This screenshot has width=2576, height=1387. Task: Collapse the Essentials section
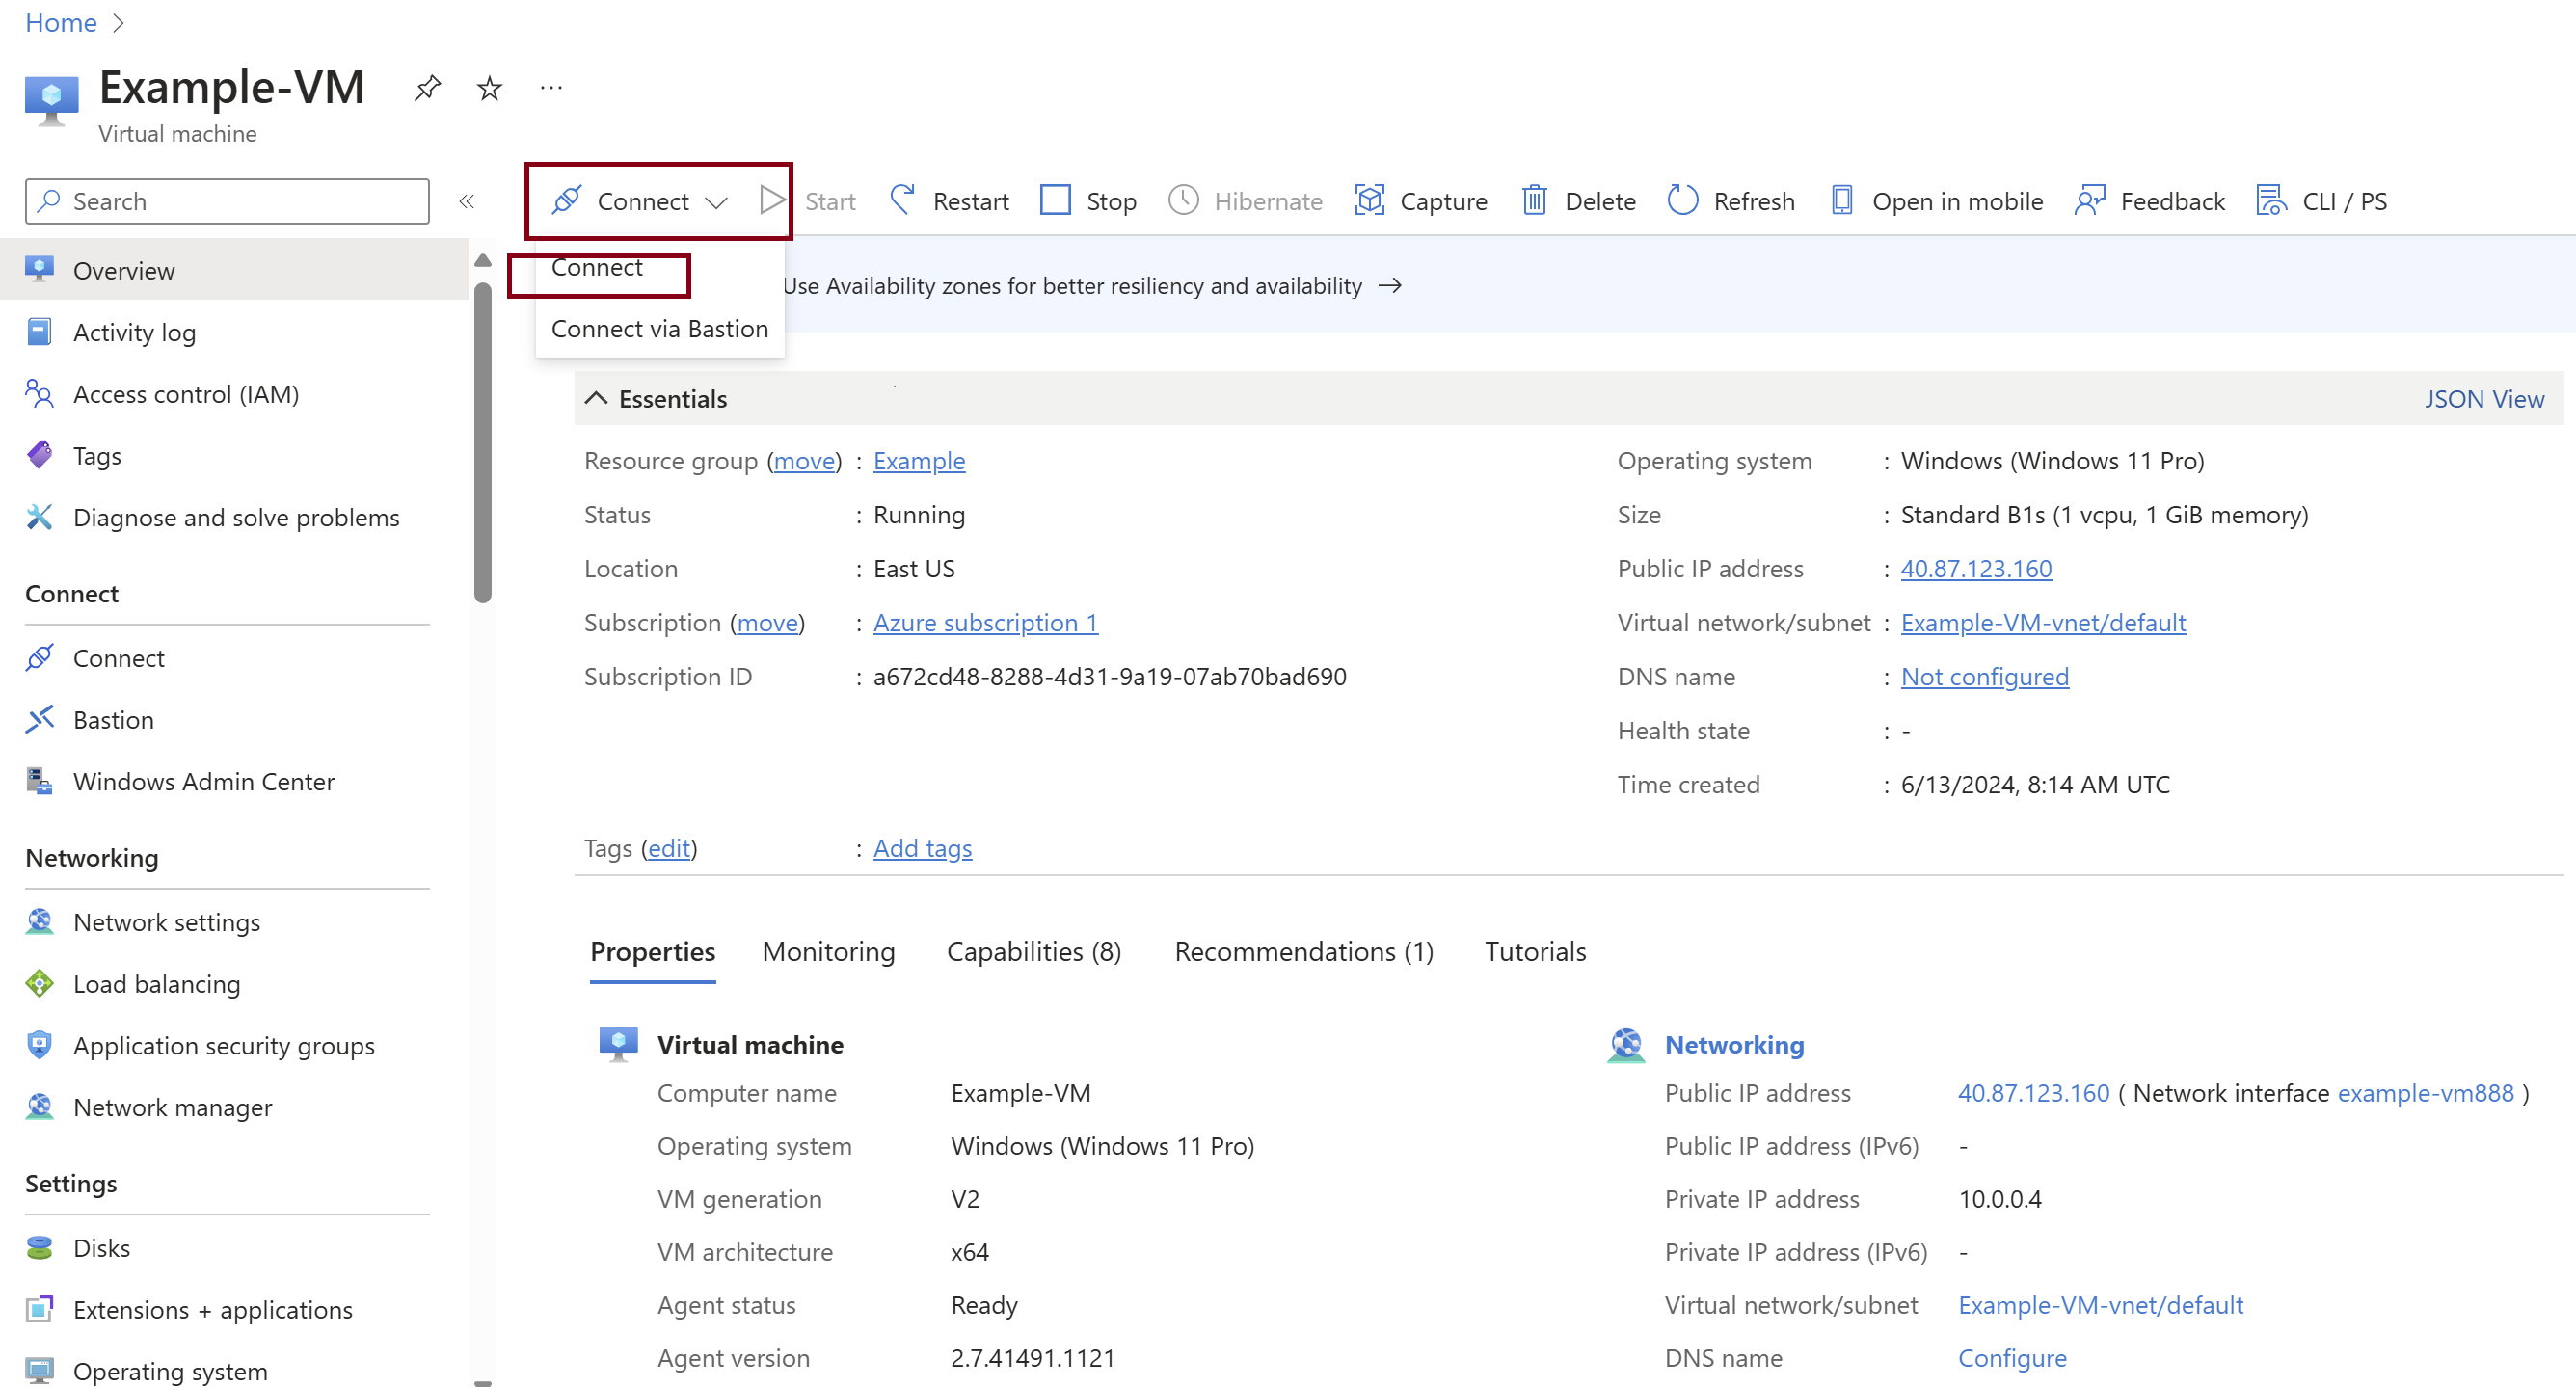pos(596,398)
